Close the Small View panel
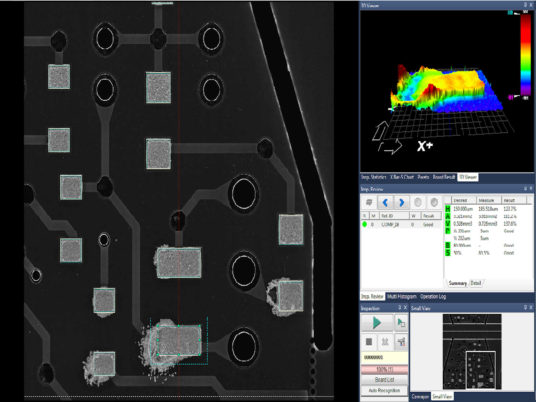536x402 pixels. 531,308
